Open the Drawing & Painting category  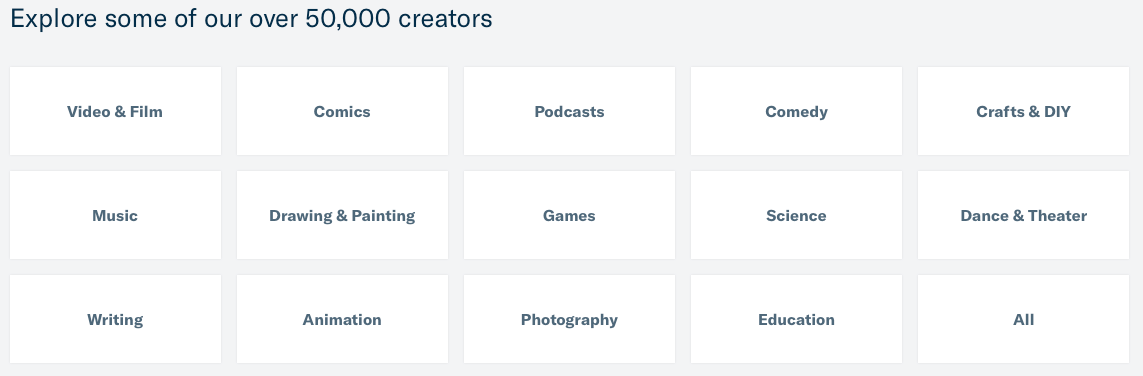coord(342,215)
